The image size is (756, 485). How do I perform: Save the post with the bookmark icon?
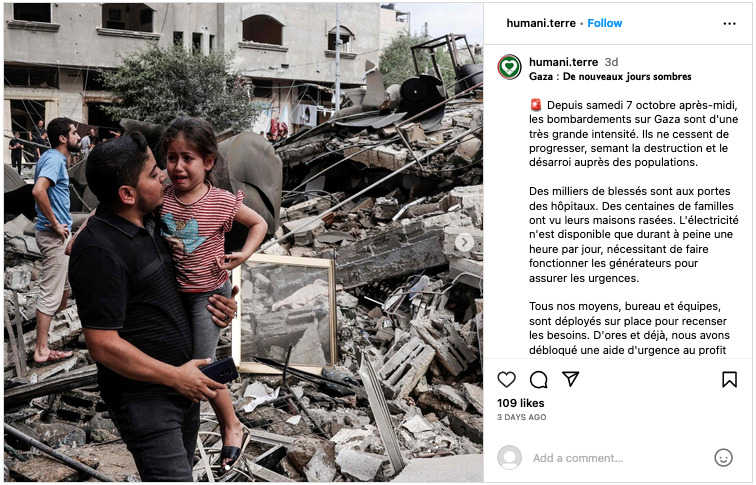(x=729, y=379)
